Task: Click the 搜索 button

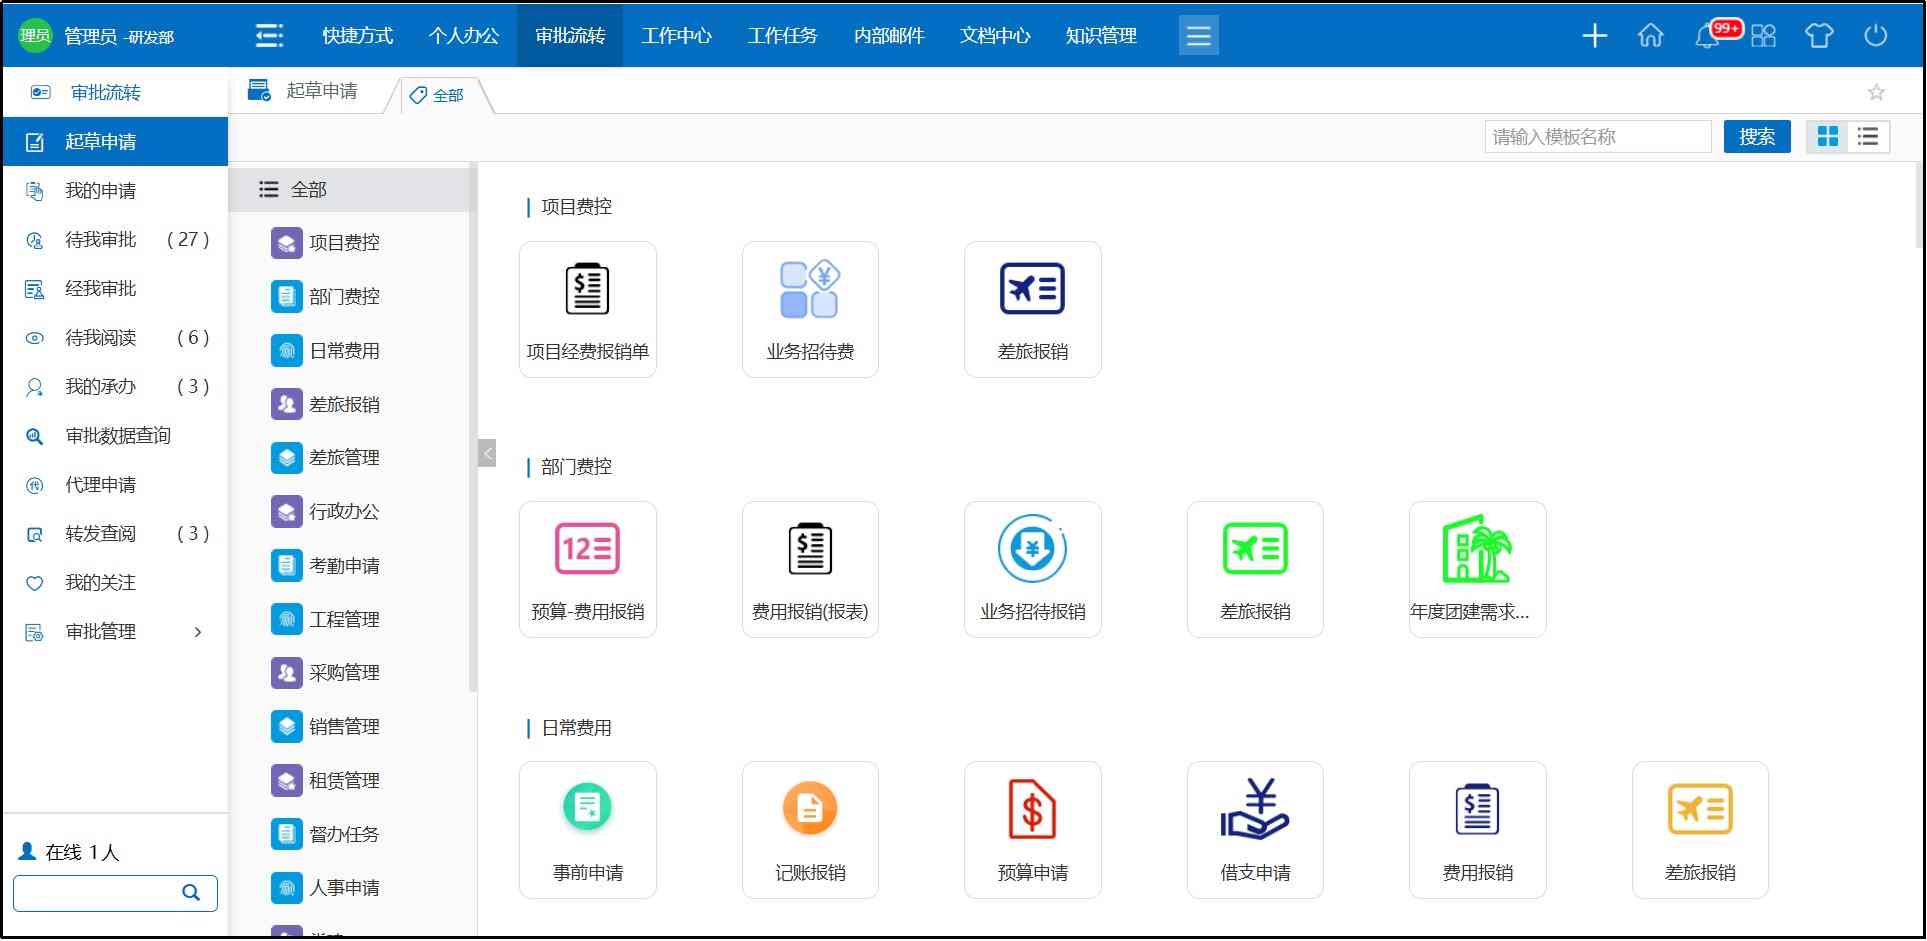Action: coord(1756,137)
